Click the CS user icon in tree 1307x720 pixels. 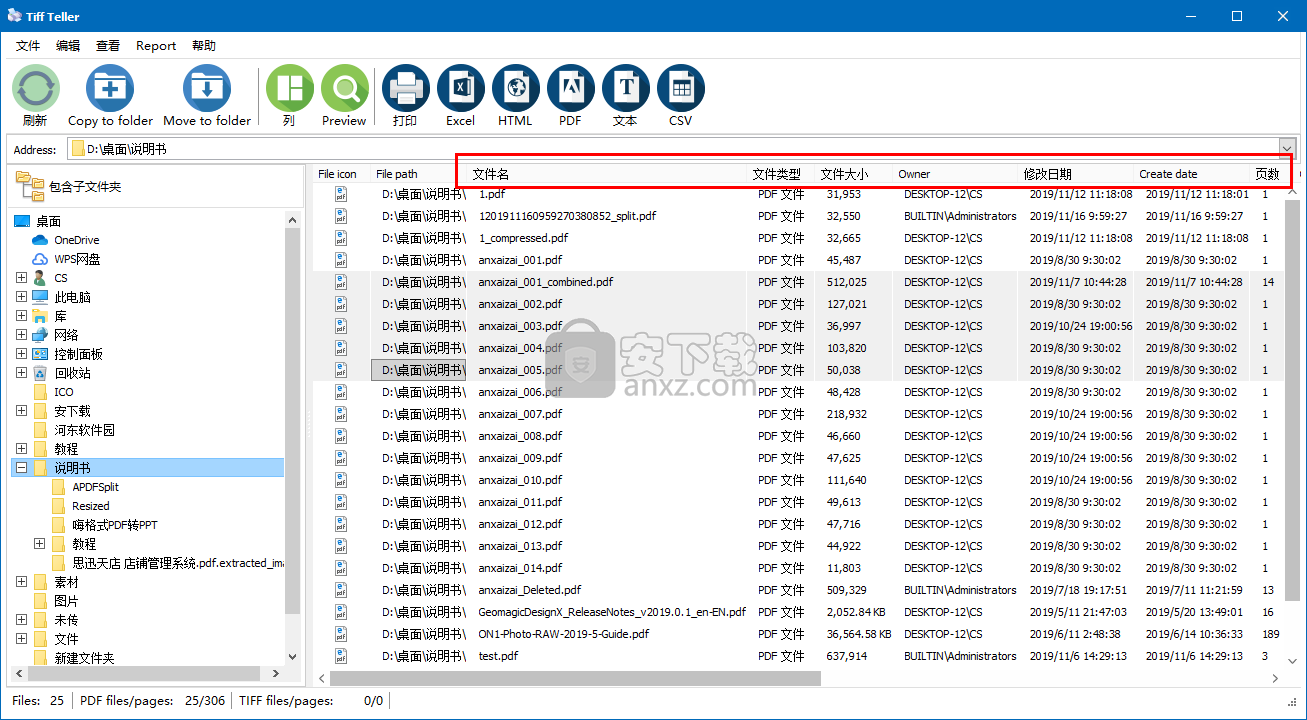click(40, 278)
